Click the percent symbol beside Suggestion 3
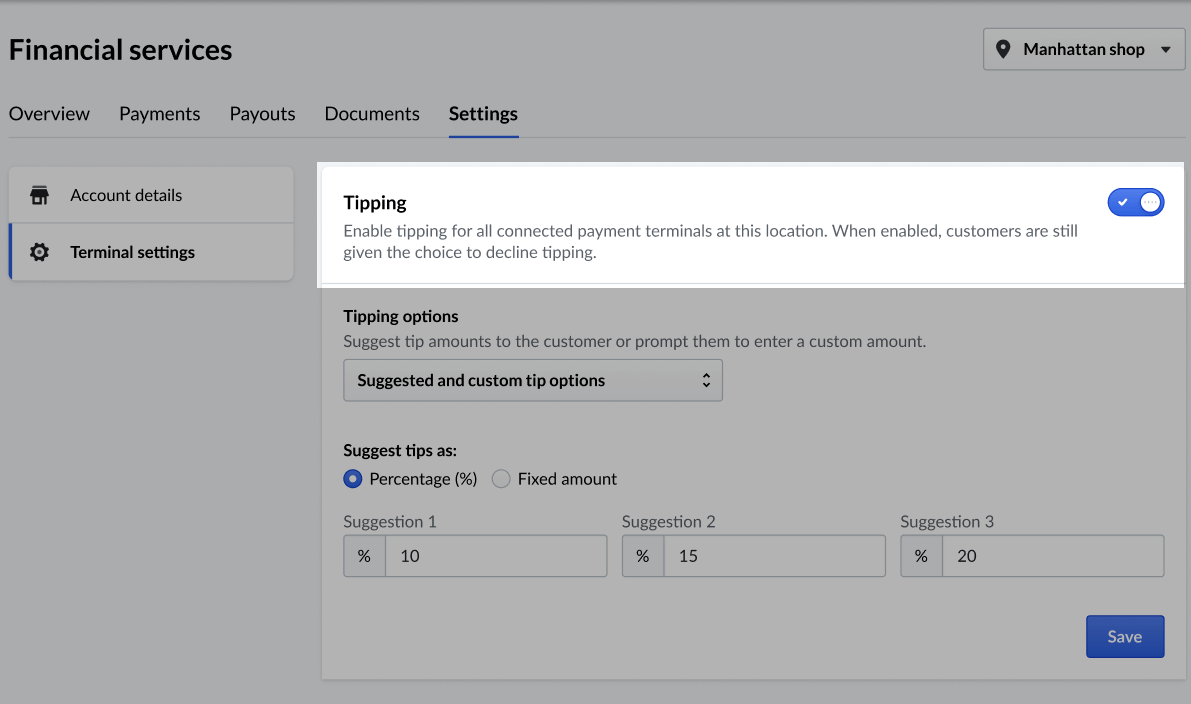Screen dimensions: 1191x704 [x=921, y=556]
